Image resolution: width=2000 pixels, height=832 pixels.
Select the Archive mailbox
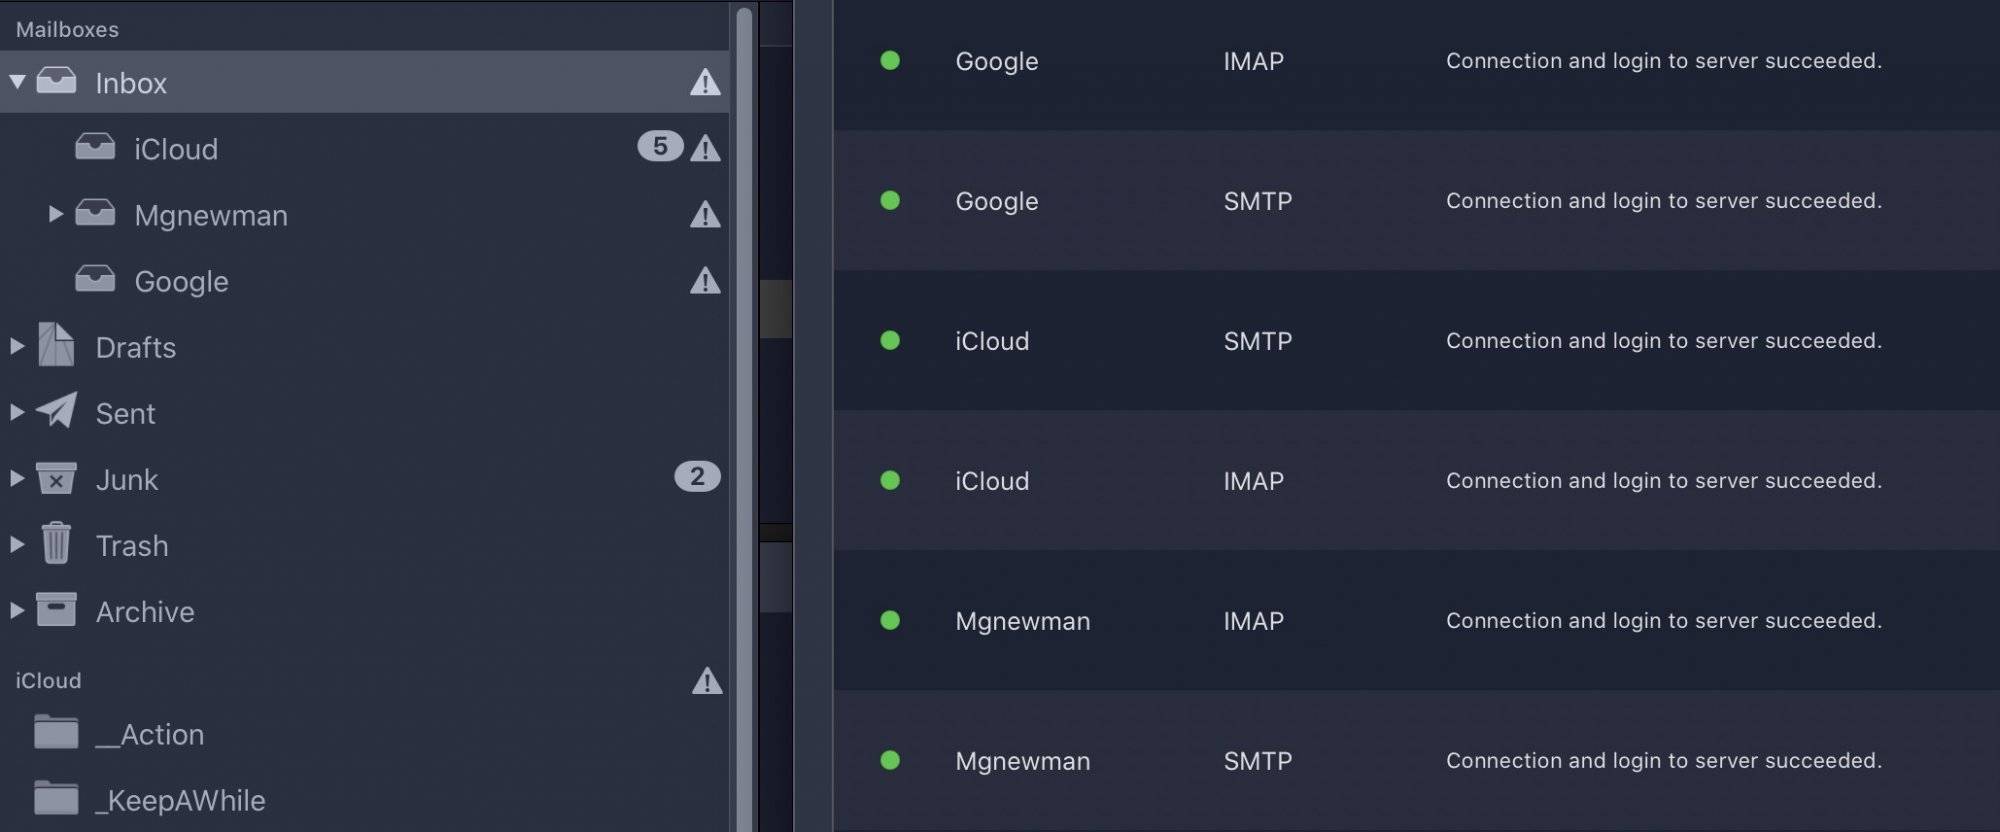point(145,612)
